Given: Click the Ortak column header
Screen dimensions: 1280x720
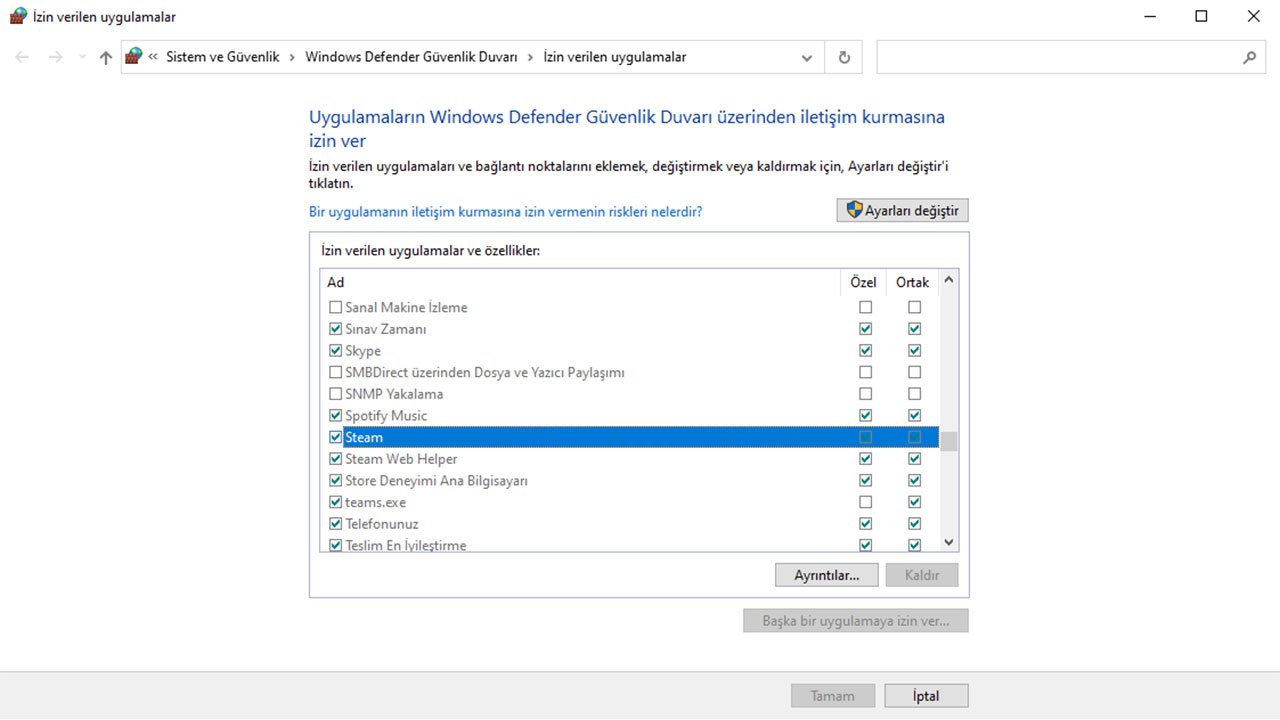Looking at the screenshot, I should (912, 283).
